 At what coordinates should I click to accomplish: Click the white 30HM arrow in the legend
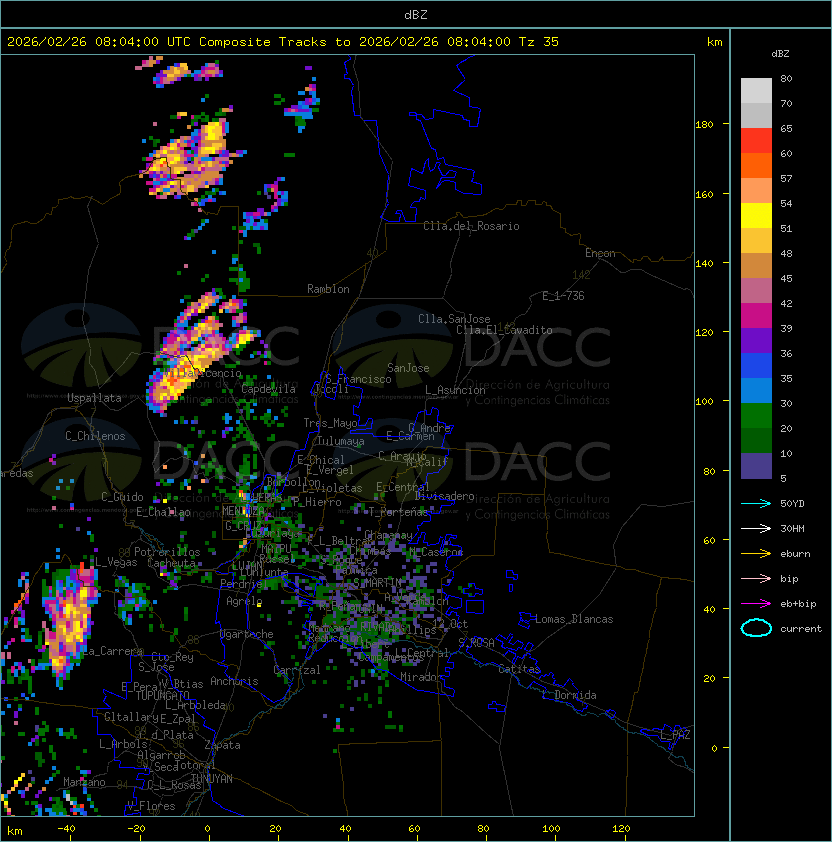pyautogui.click(x=756, y=528)
